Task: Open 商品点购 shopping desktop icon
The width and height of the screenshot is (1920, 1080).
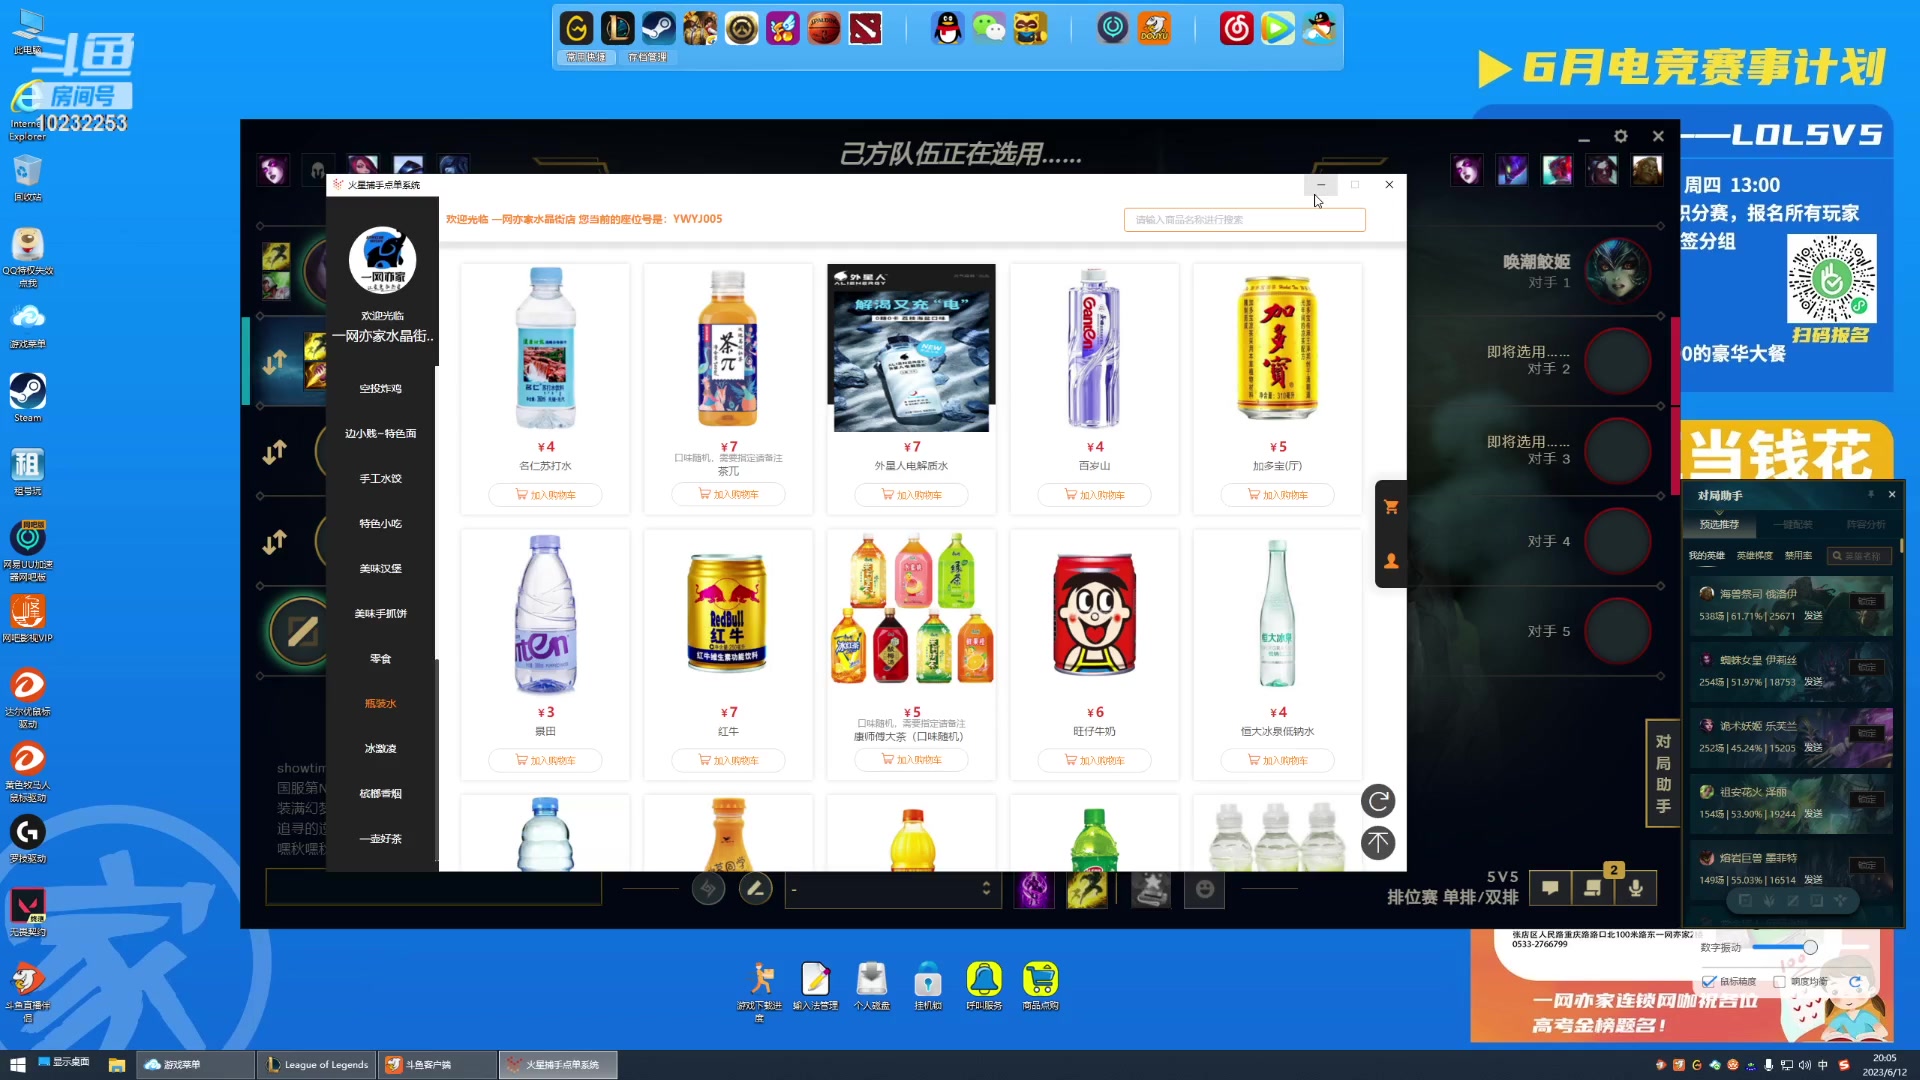Action: click(1040, 986)
